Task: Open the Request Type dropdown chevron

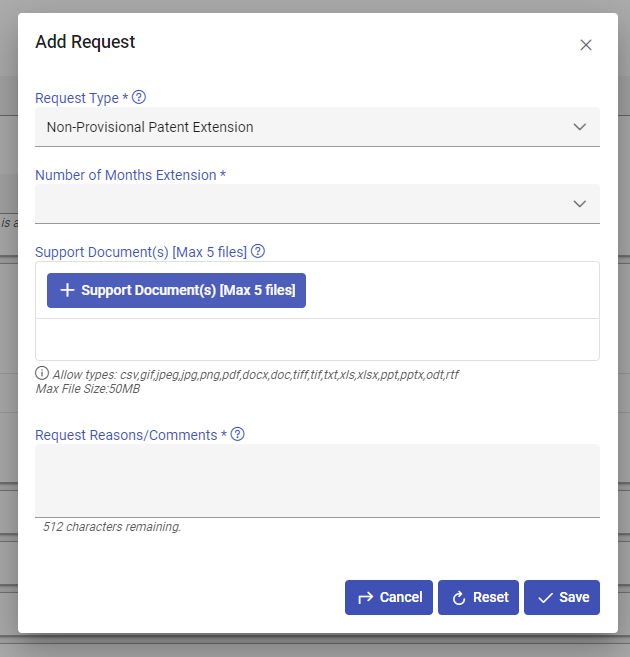Action: point(579,127)
